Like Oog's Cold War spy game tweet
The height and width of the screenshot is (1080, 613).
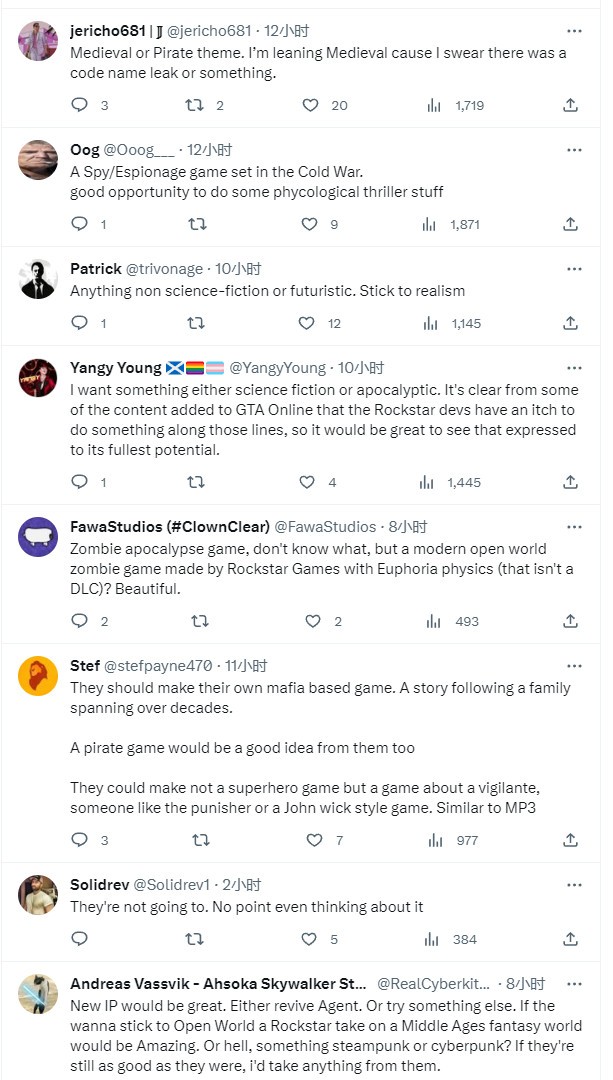pyautogui.click(x=310, y=224)
